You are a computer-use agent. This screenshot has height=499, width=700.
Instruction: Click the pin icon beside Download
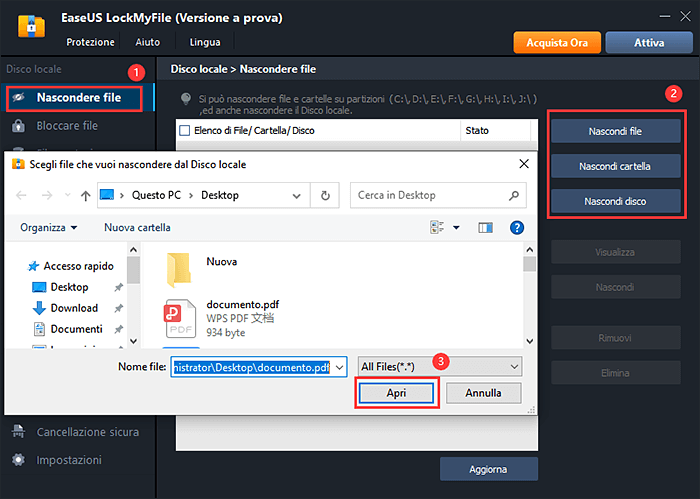pos(118,308)
